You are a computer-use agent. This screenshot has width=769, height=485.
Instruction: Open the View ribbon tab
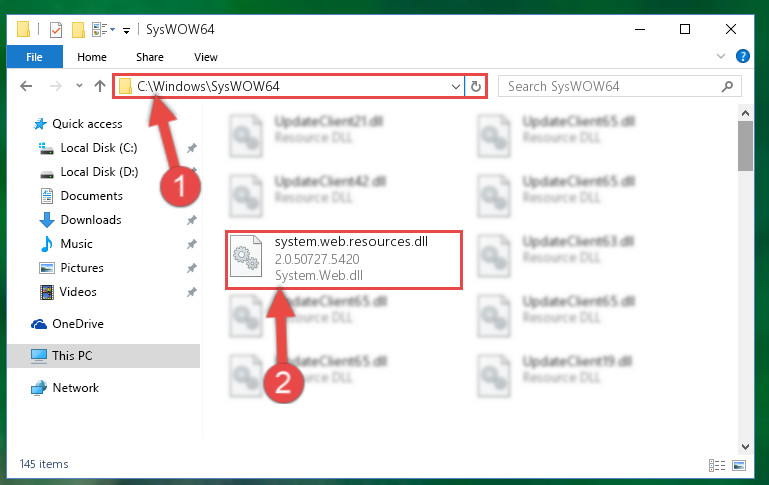205,57
